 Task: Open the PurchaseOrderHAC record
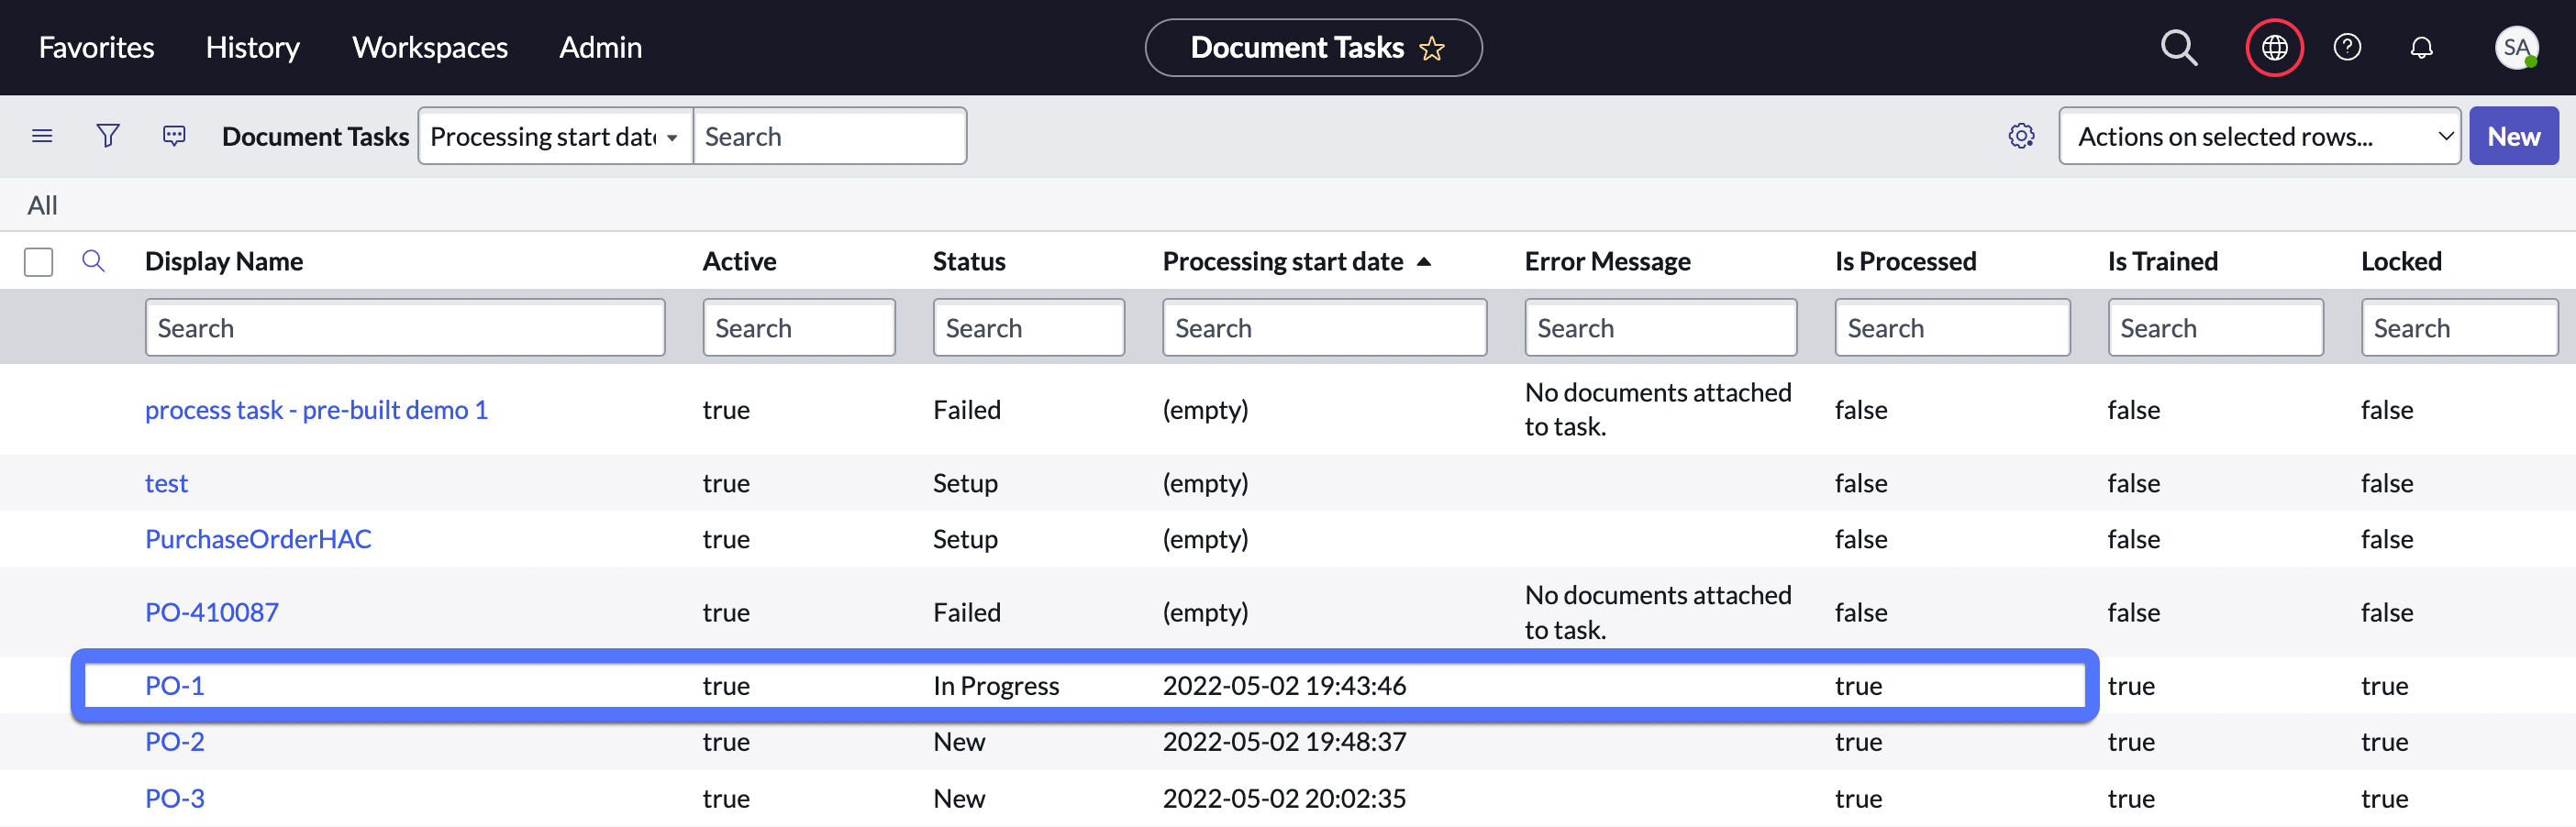258,539
